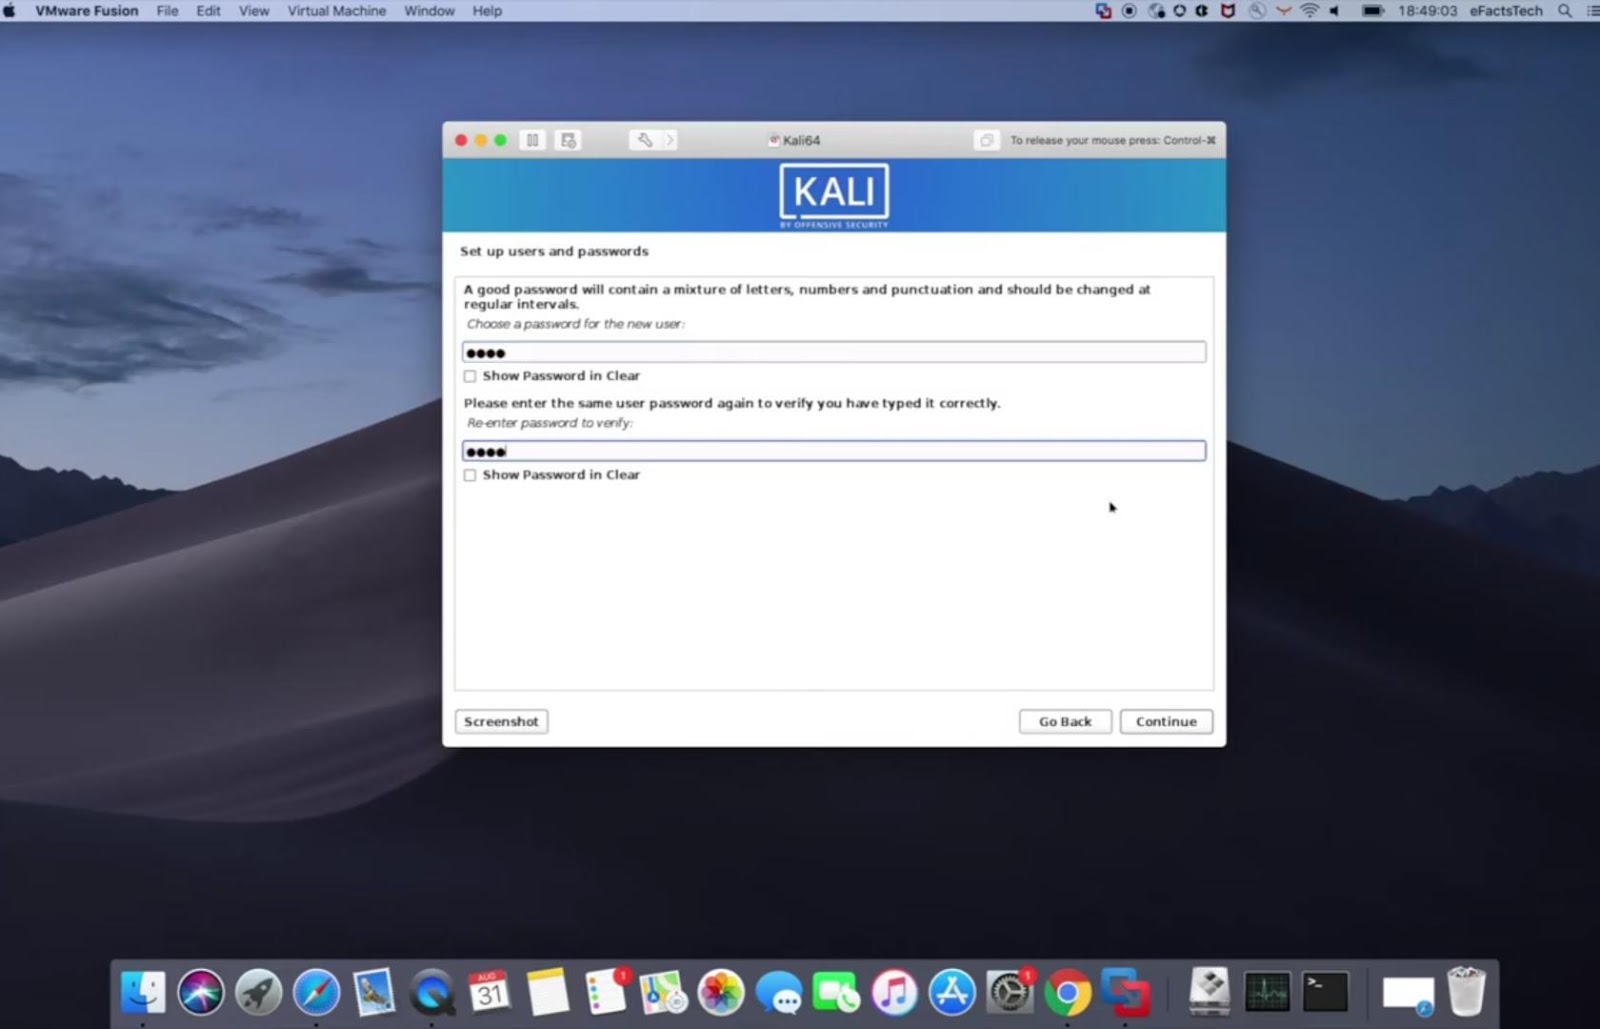
Task: Launch Siri from the Dock
Action: [201, 992]
